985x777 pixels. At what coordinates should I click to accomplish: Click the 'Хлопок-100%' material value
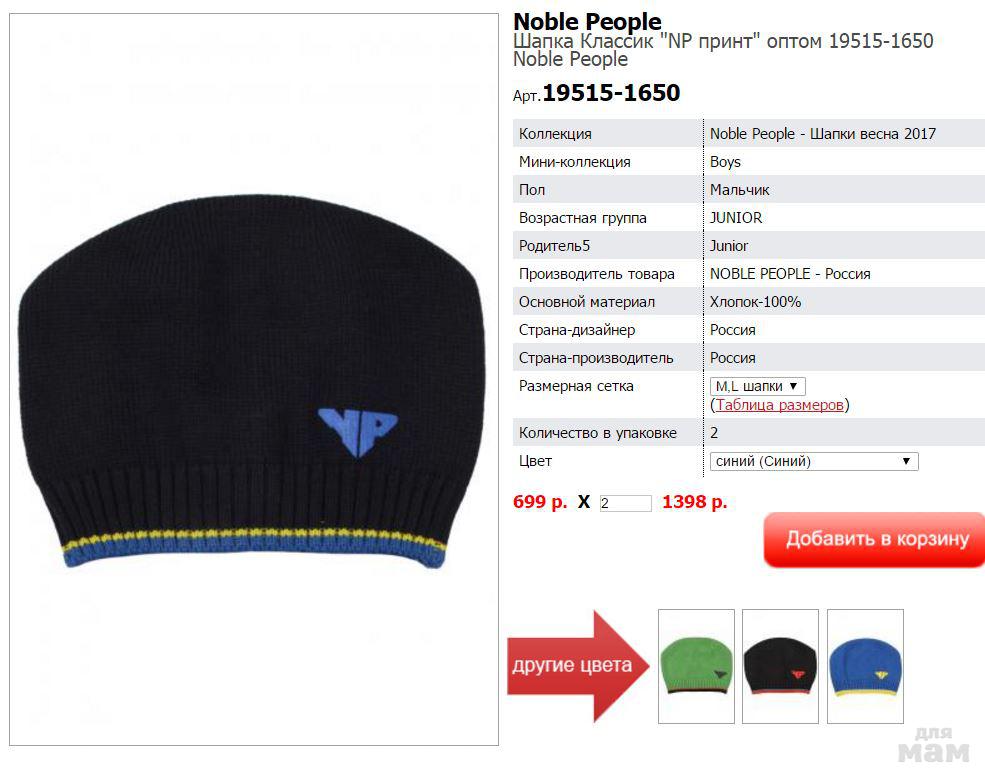pos(756,302)
